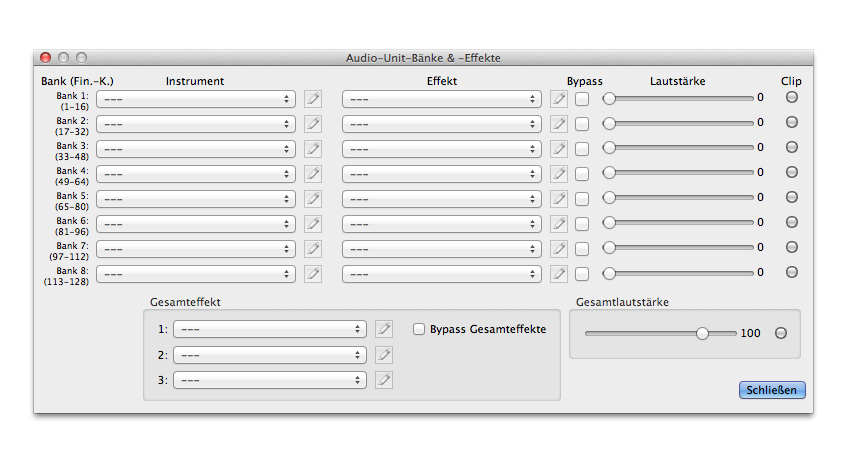Edit the Bank 8 effect via pencil icon

559,274
